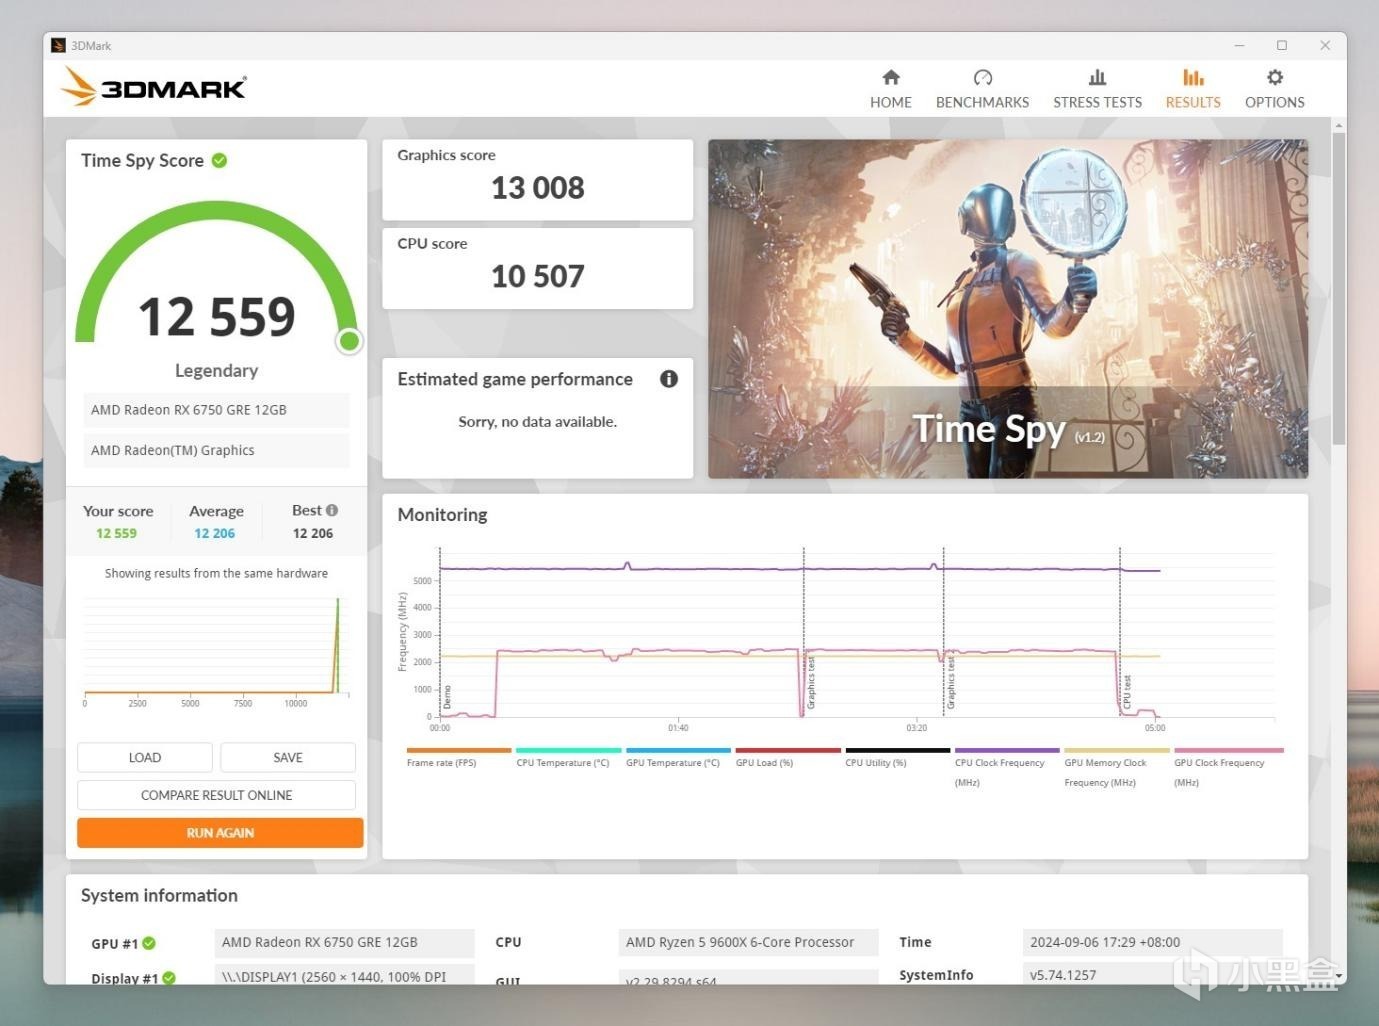This screenshot has height=1026, width=1379.
Task: Click the AMD Radeon RX 6750 GRE 12GB field under Legendary
Action: (x=216, y=410)
